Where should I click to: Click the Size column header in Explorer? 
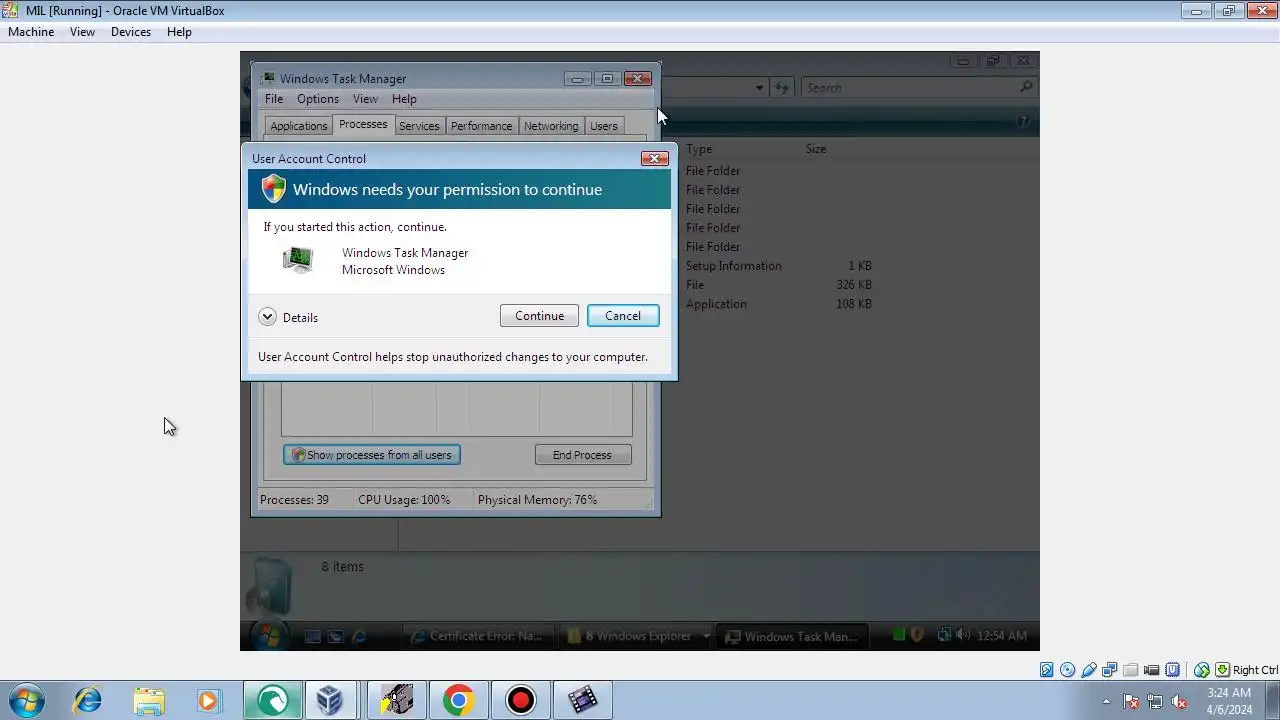click(x=816, y=149)
